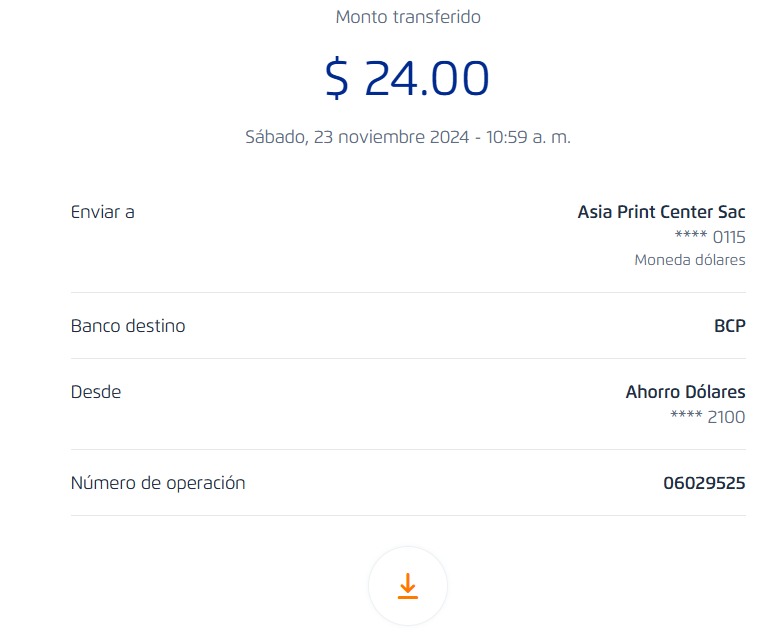Click the "Banco destino" label
The height and width of the screenshot is (636, 761).
pyautogui.click(x=128, y=326)
